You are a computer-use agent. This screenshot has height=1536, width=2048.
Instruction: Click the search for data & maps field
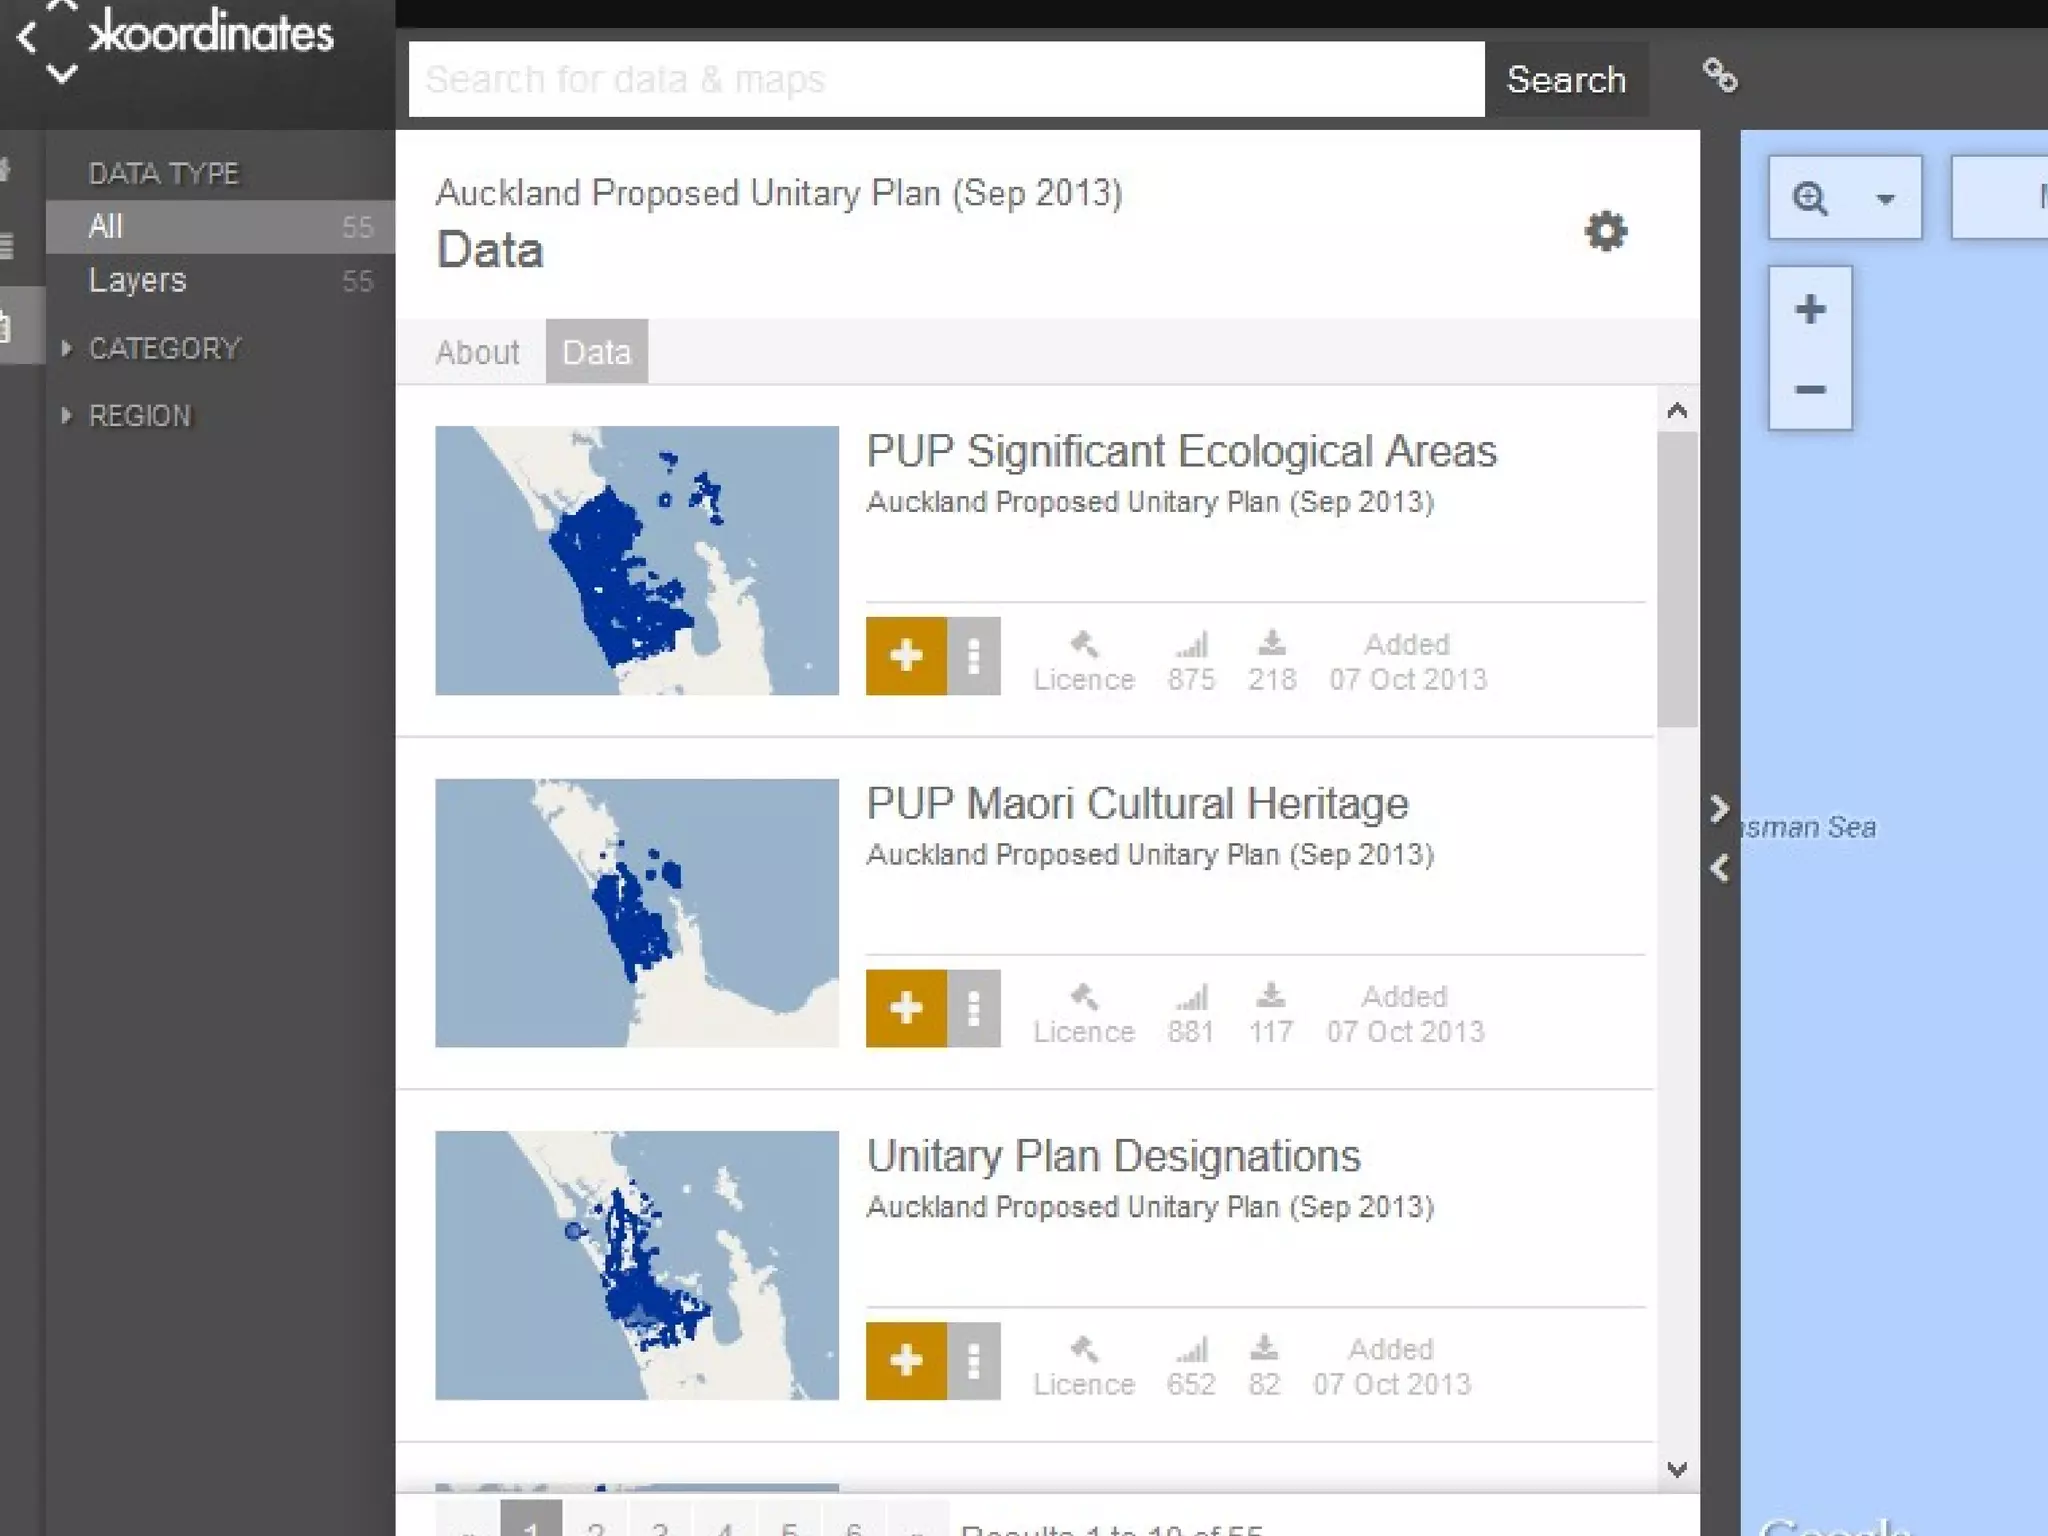click(945, 79)
